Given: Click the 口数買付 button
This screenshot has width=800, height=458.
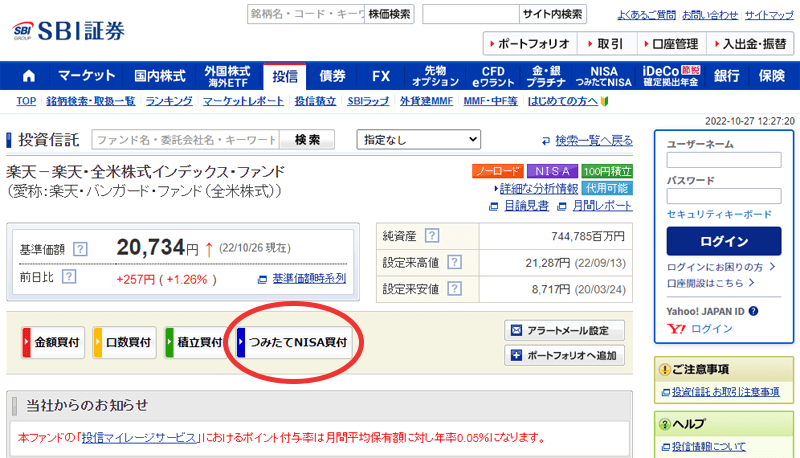Looking at the screenshot, I should coord(124,342).
